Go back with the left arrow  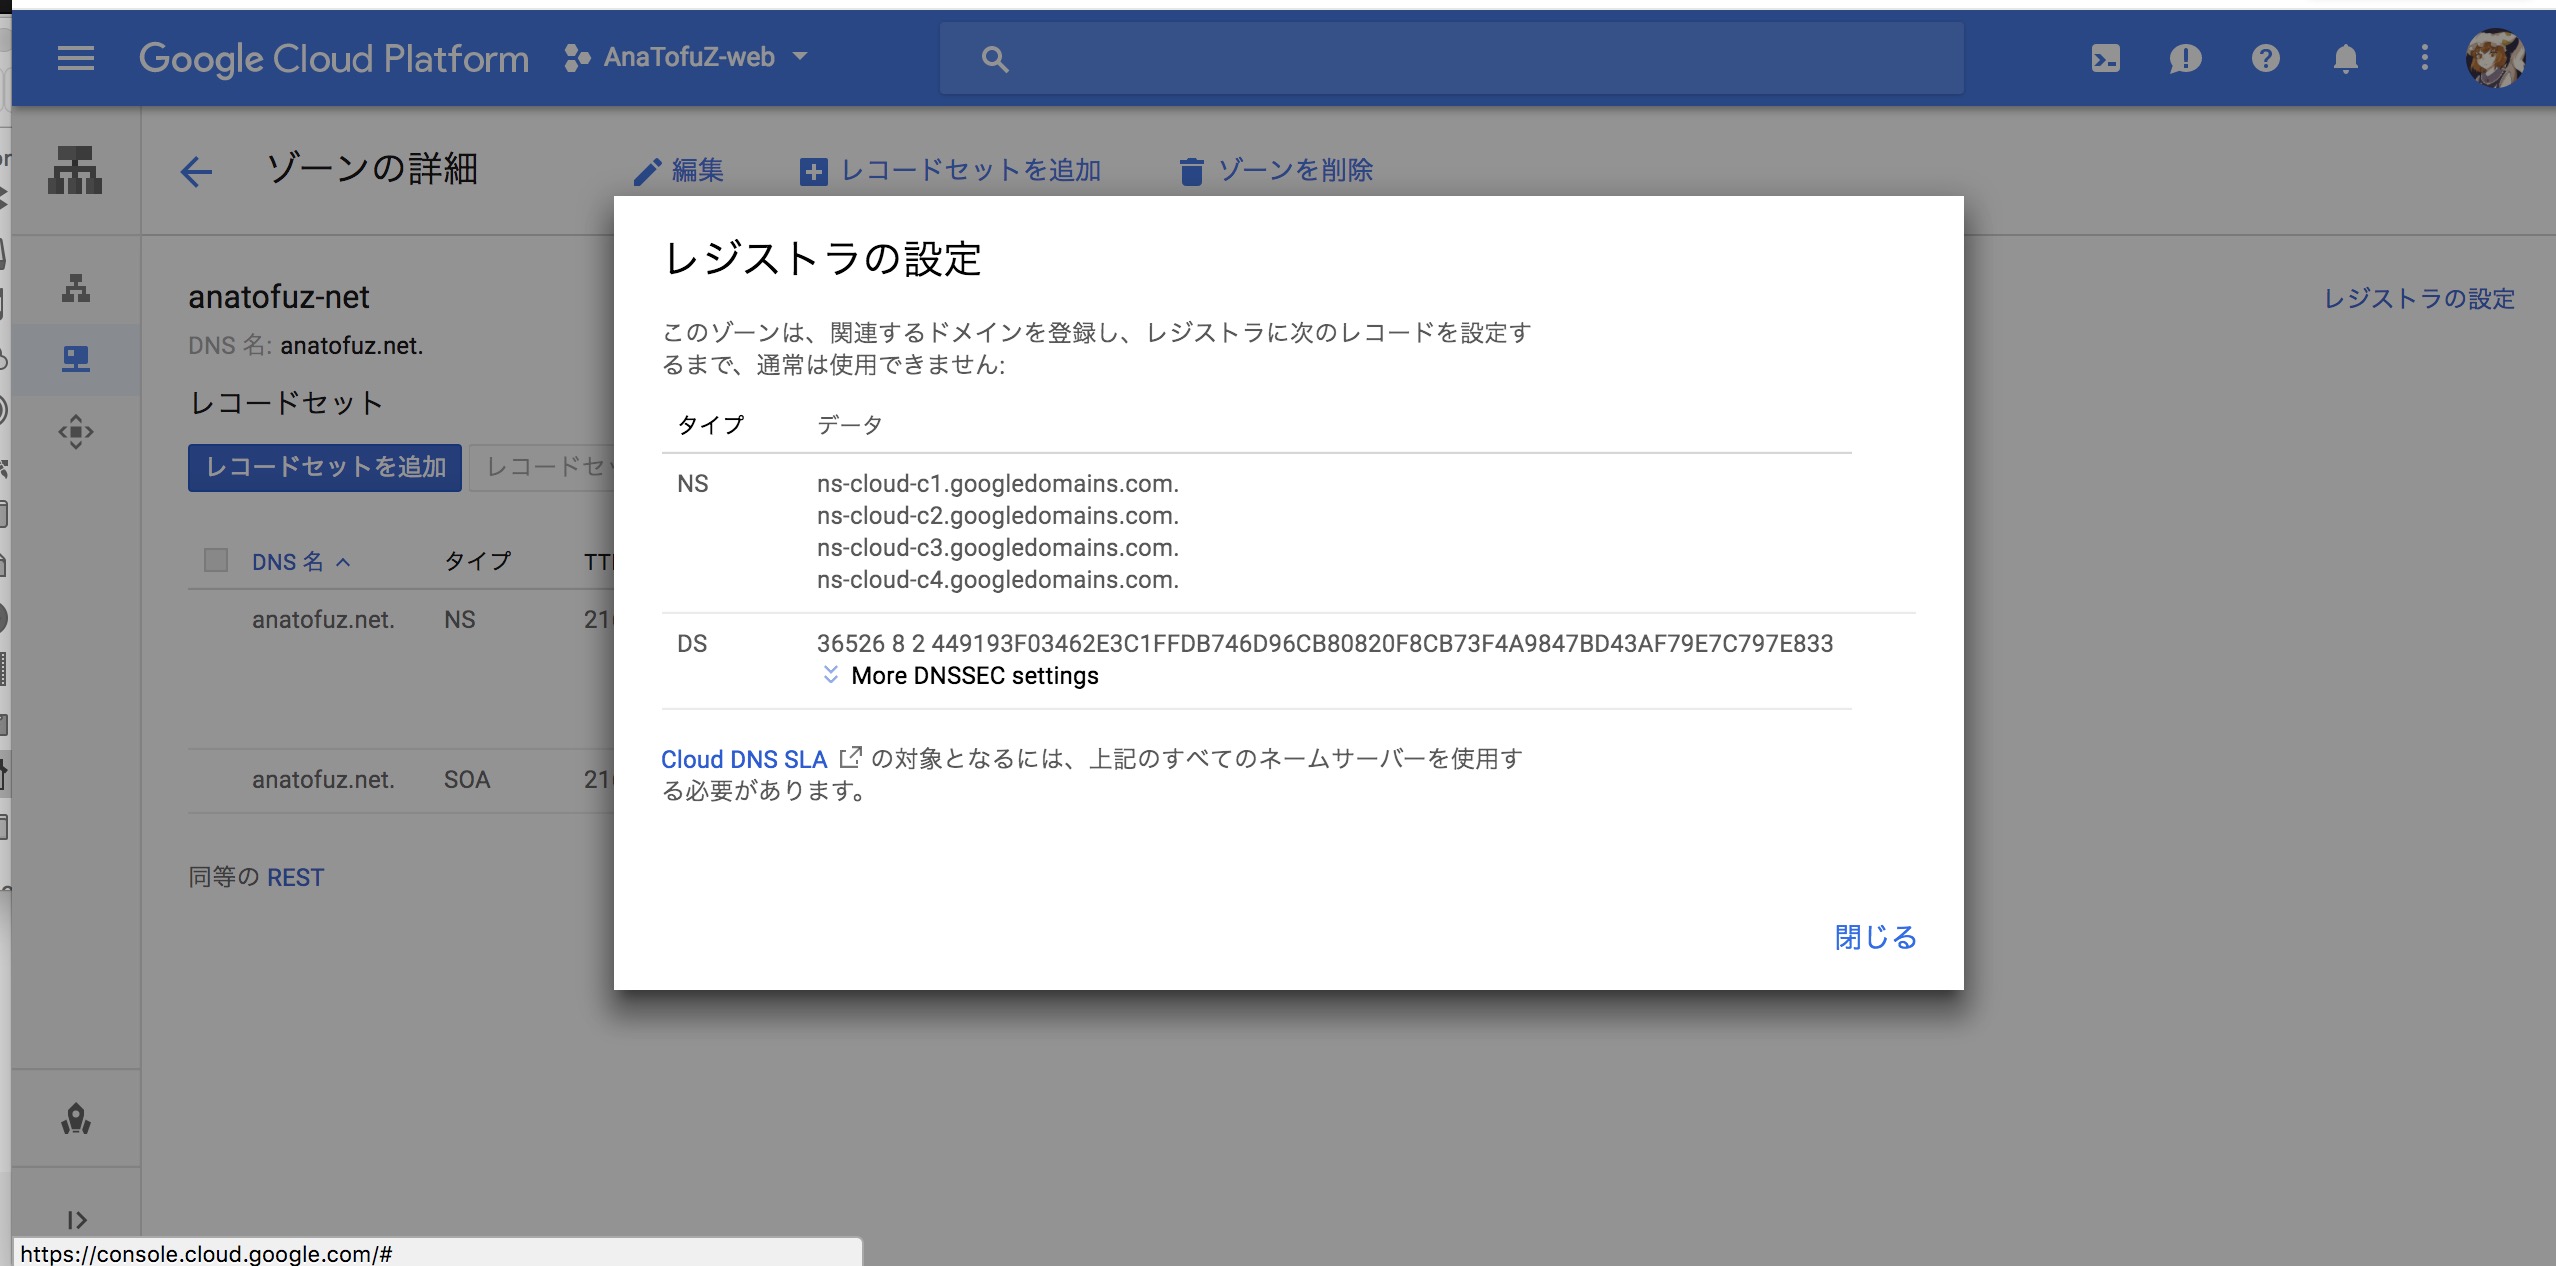click(196, 171)
